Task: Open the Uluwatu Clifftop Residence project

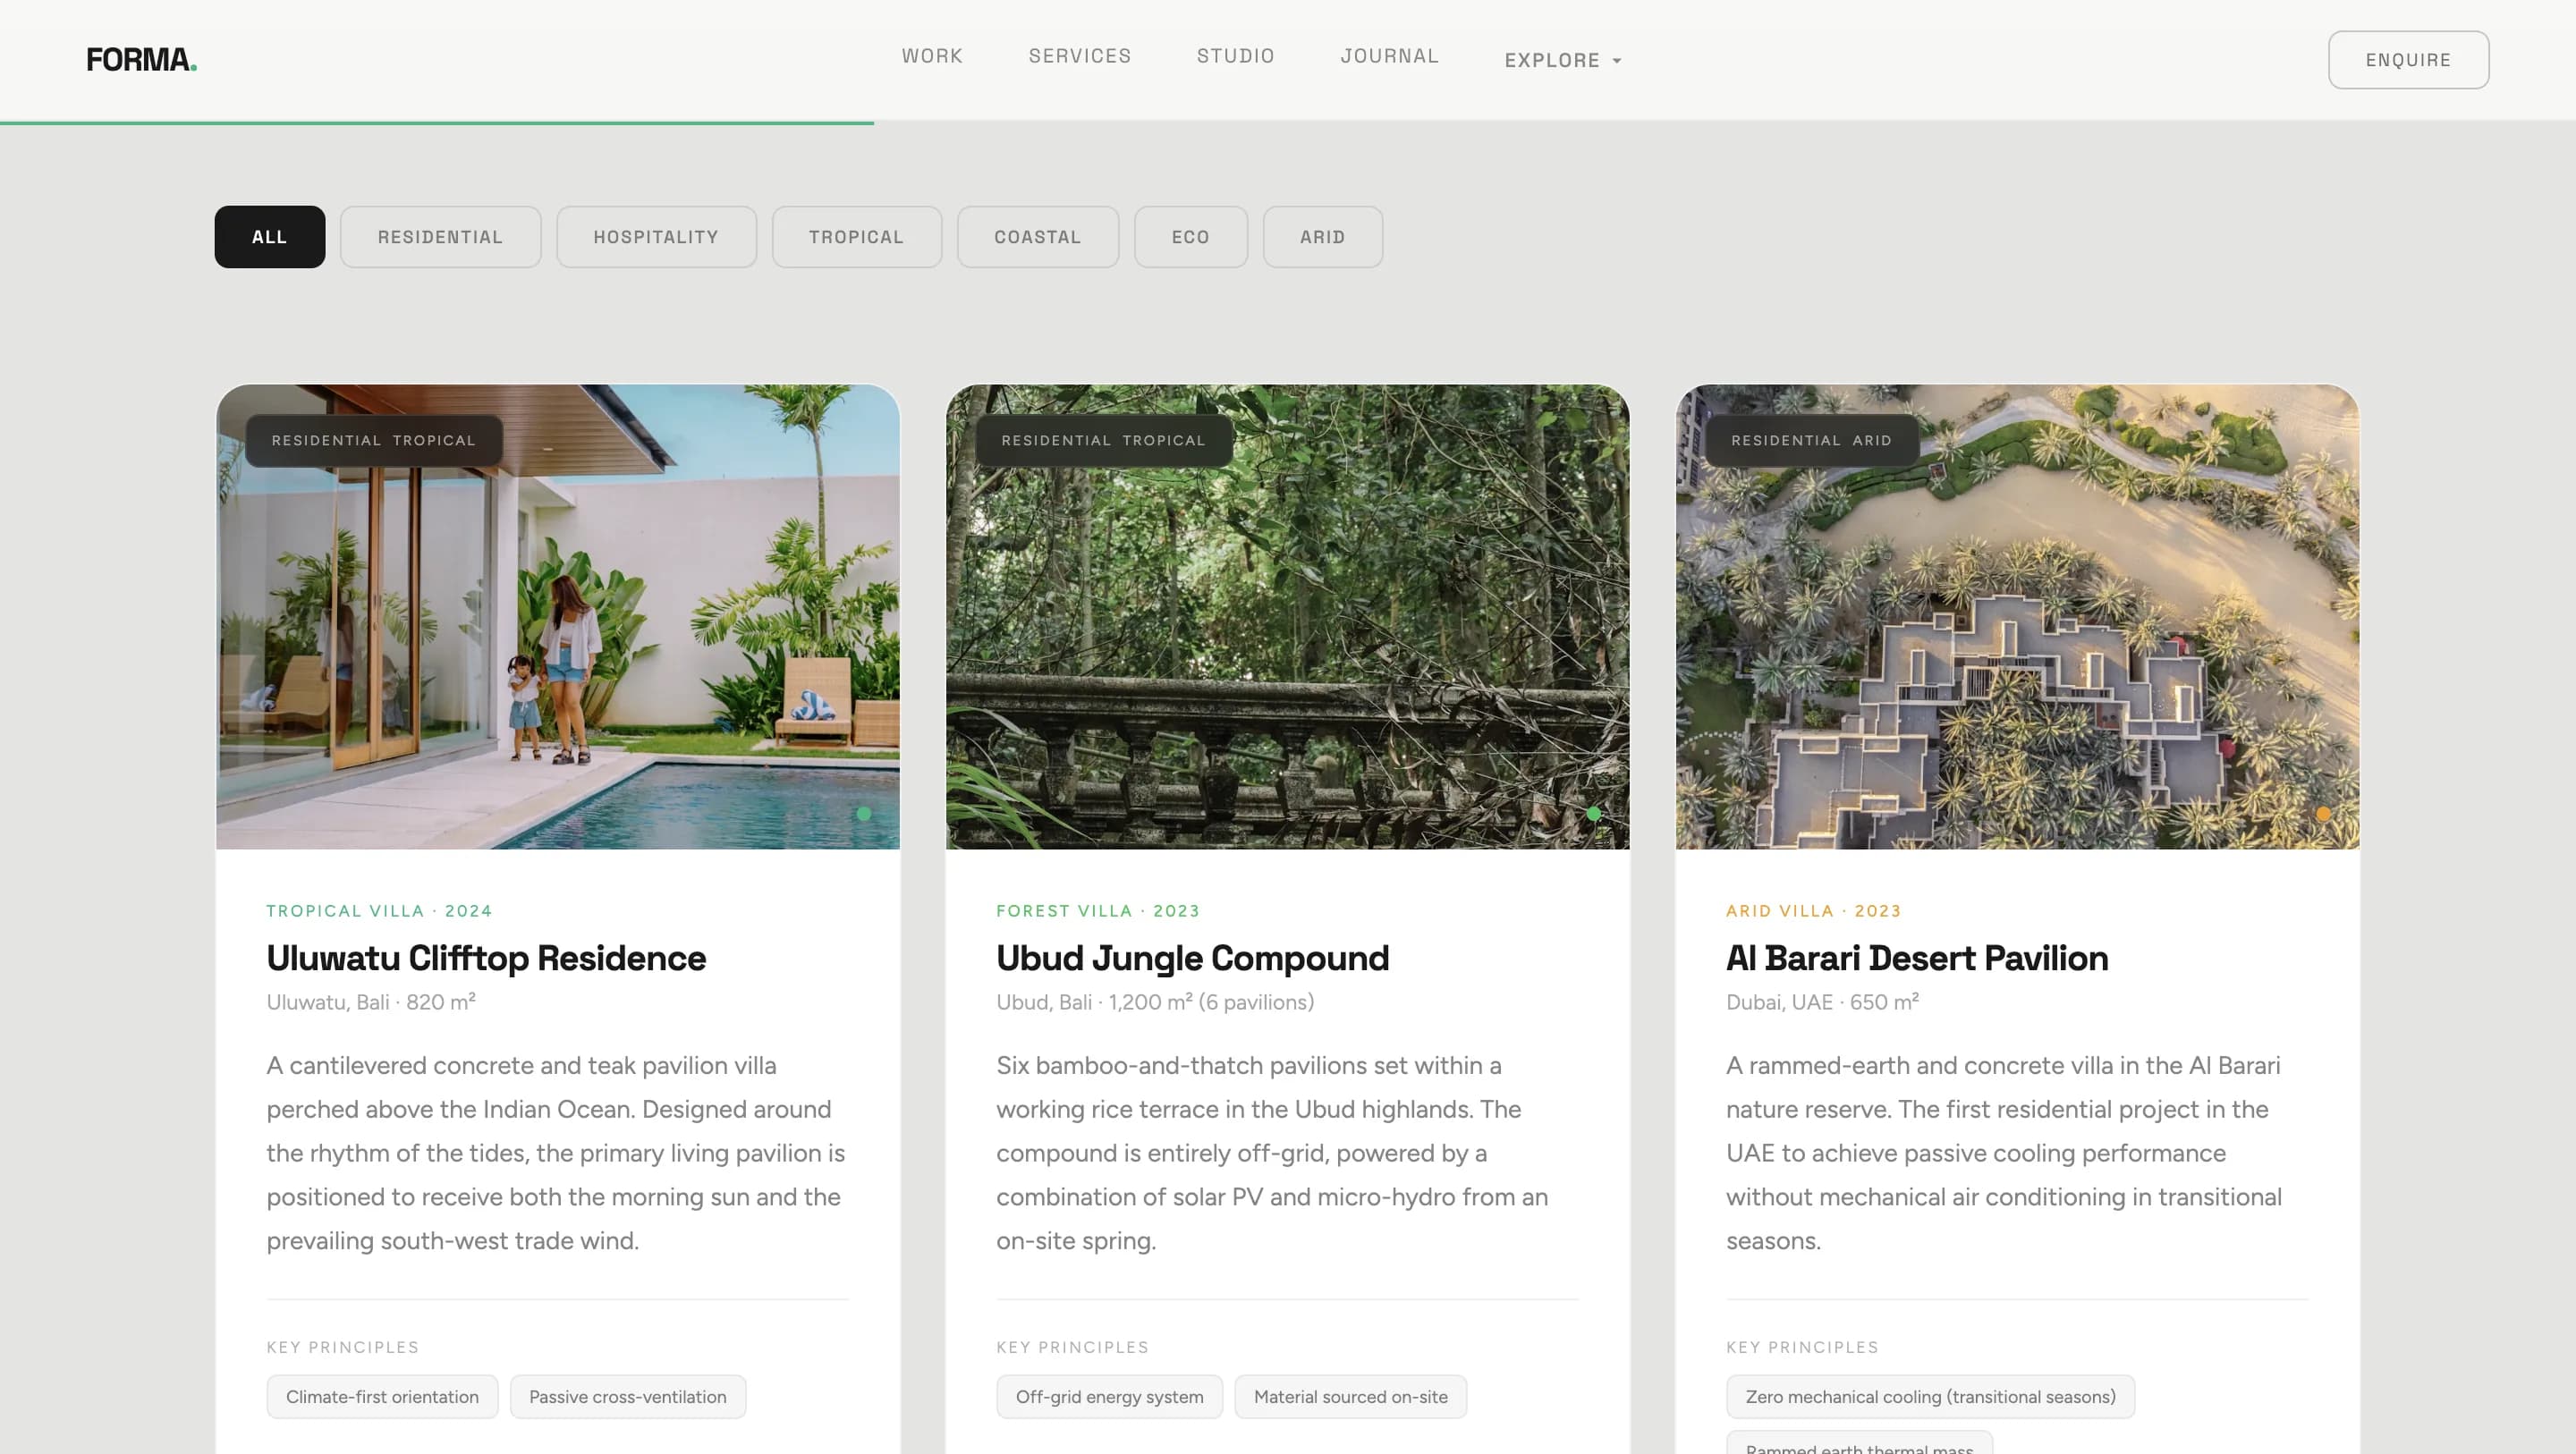Action: 485,957
